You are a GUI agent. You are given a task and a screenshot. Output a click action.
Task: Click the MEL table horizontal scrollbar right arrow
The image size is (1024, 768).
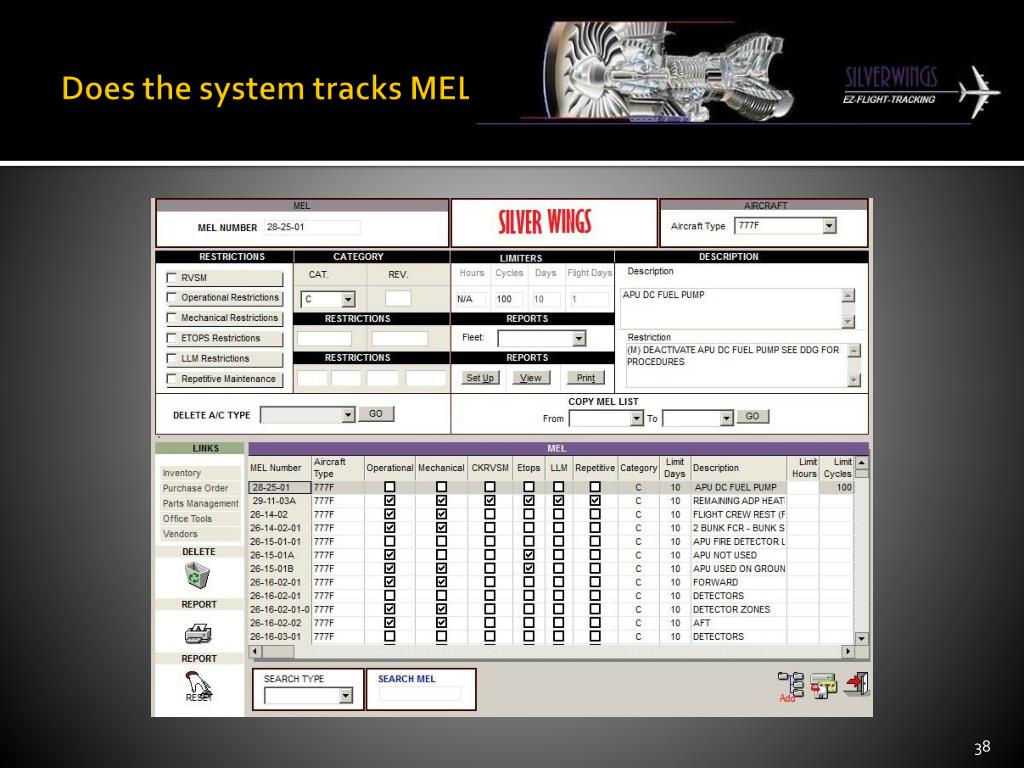click(848, 652)
